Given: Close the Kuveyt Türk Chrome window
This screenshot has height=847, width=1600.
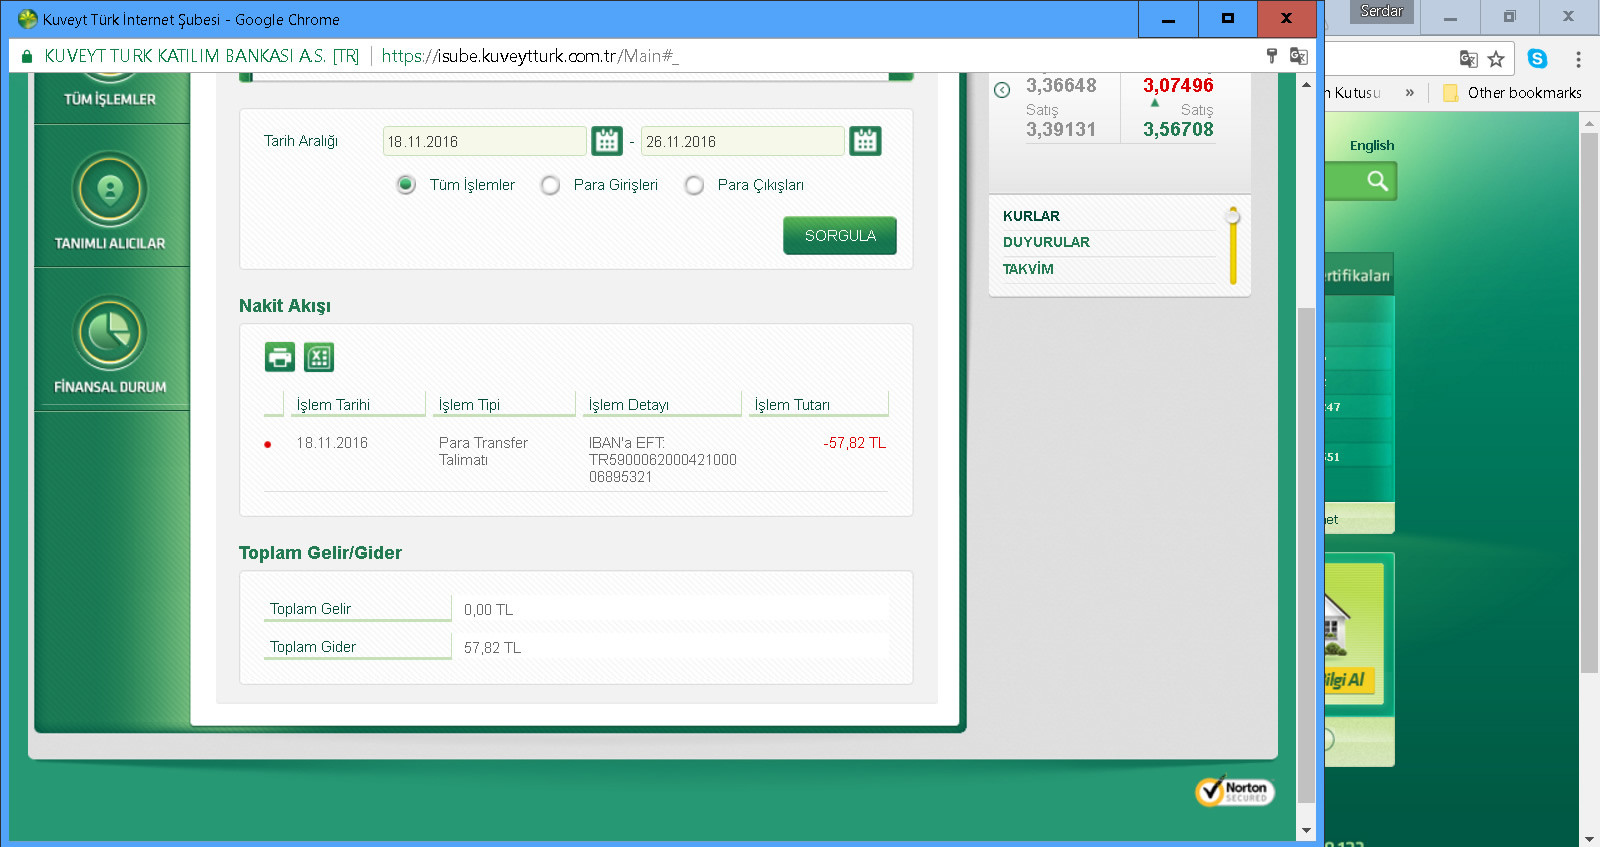Looking at the screenshot, I should (1286, 19).
